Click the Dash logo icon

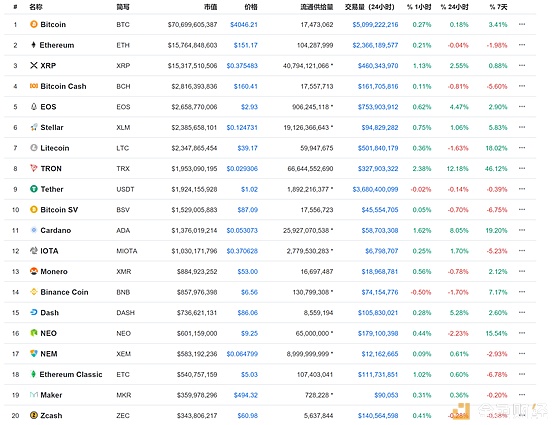pos(34,312)
